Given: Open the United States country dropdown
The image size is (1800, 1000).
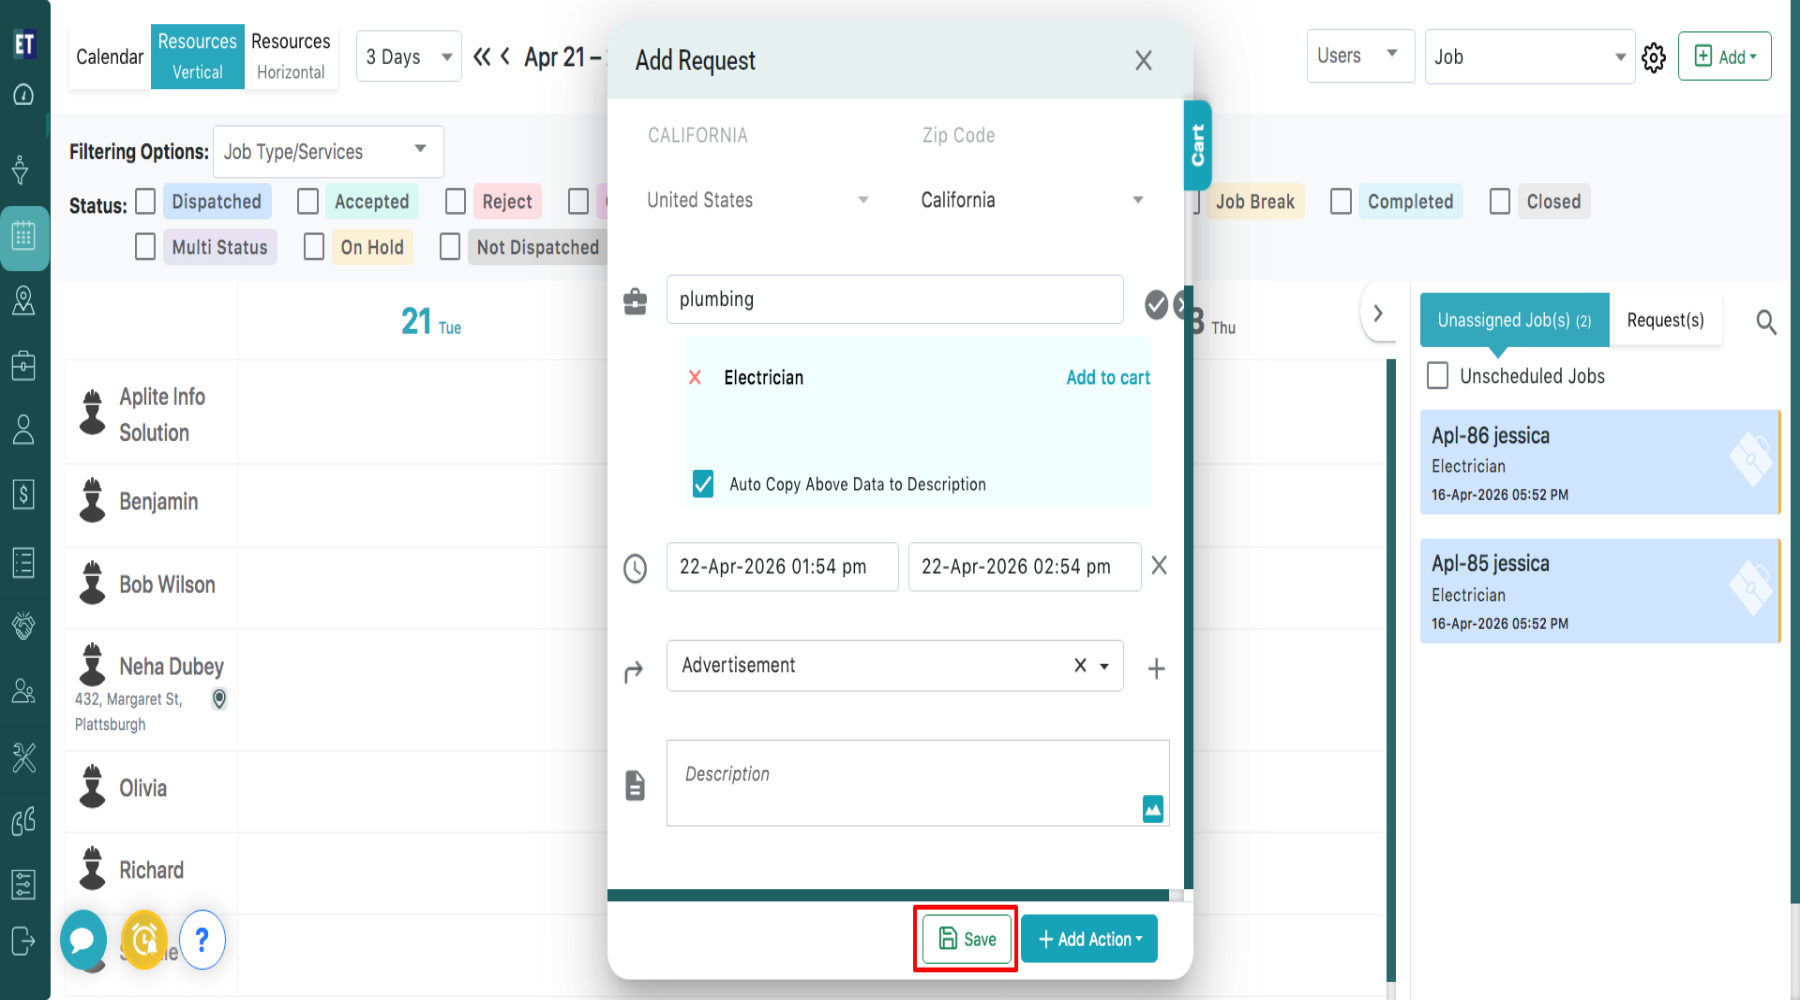Looking at the screenshot, I should tap(757, 200).
